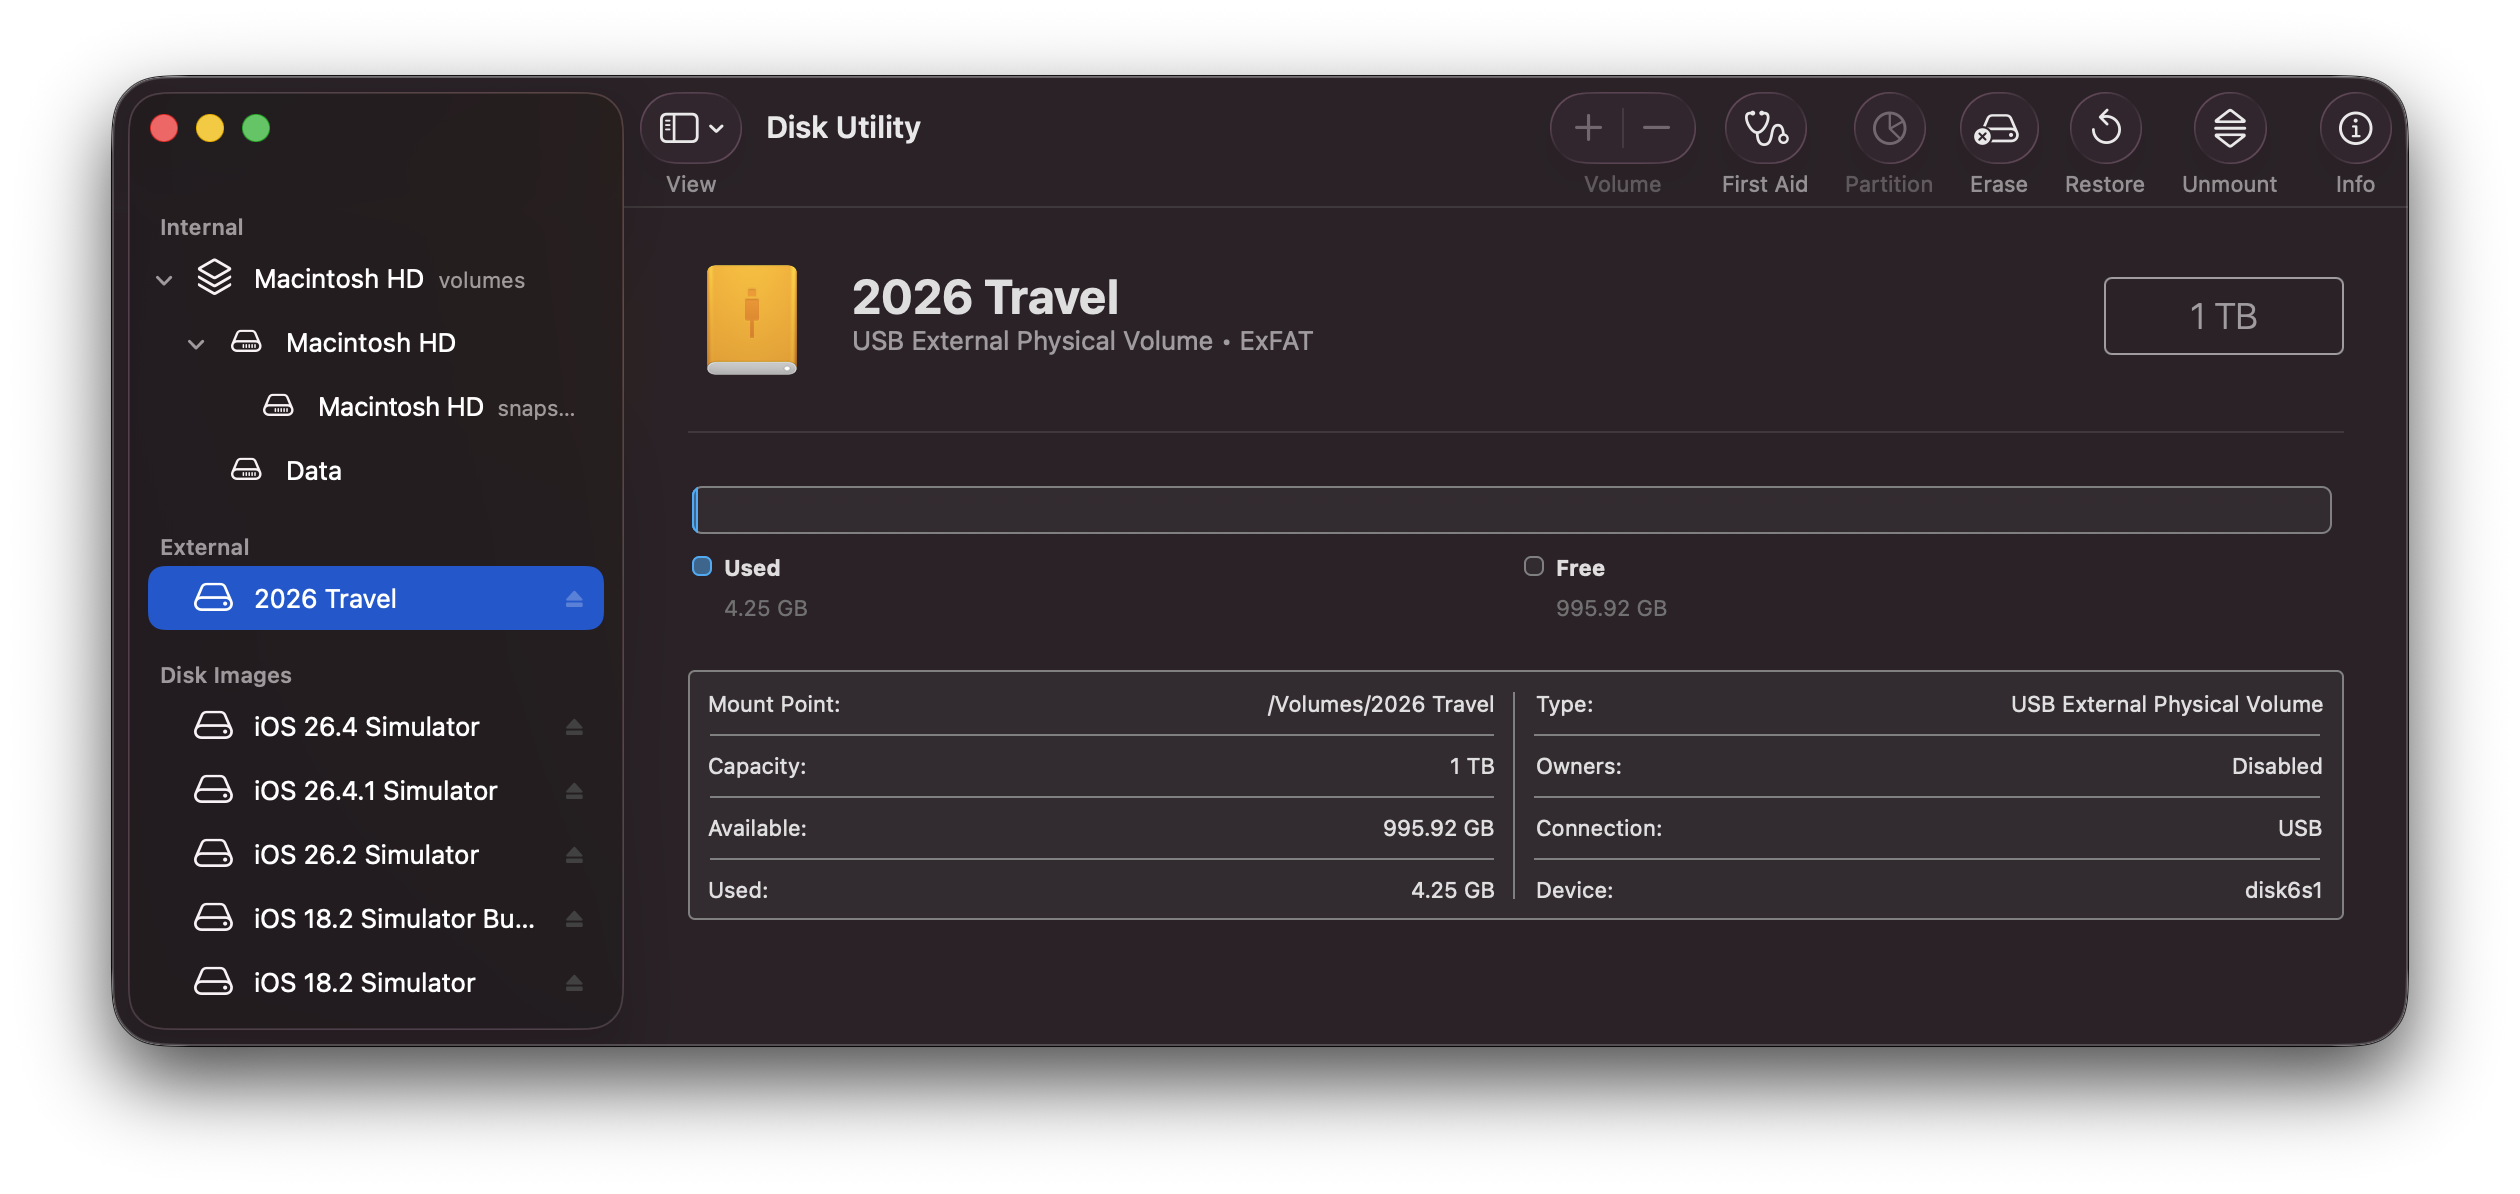Eject iOS 18.2 Simulator Bu... image
Screen dimensions: 2520x1194
574,919
